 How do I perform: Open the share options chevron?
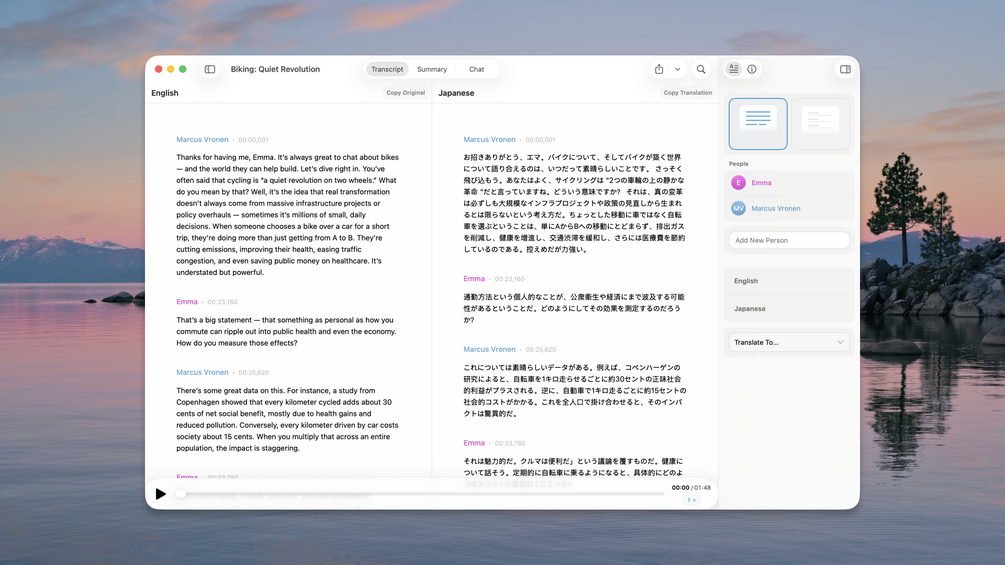(677, 69)
